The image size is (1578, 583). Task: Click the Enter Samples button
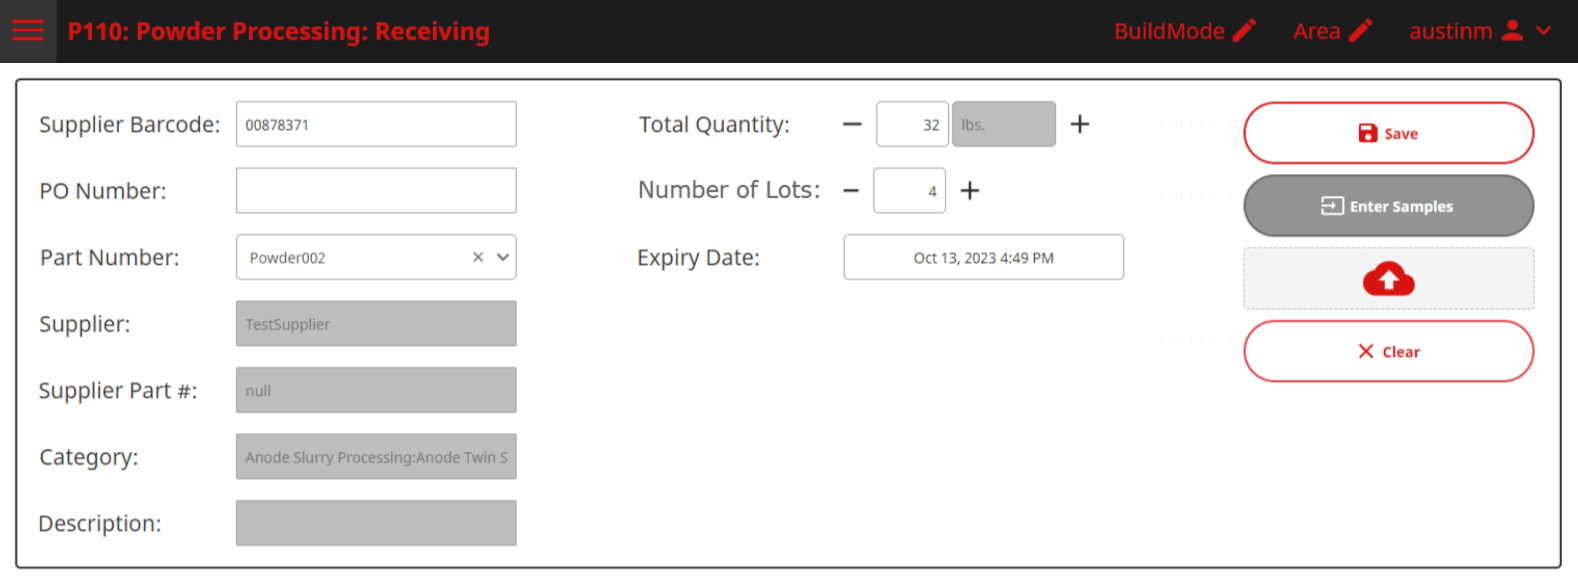[1388, 206]
